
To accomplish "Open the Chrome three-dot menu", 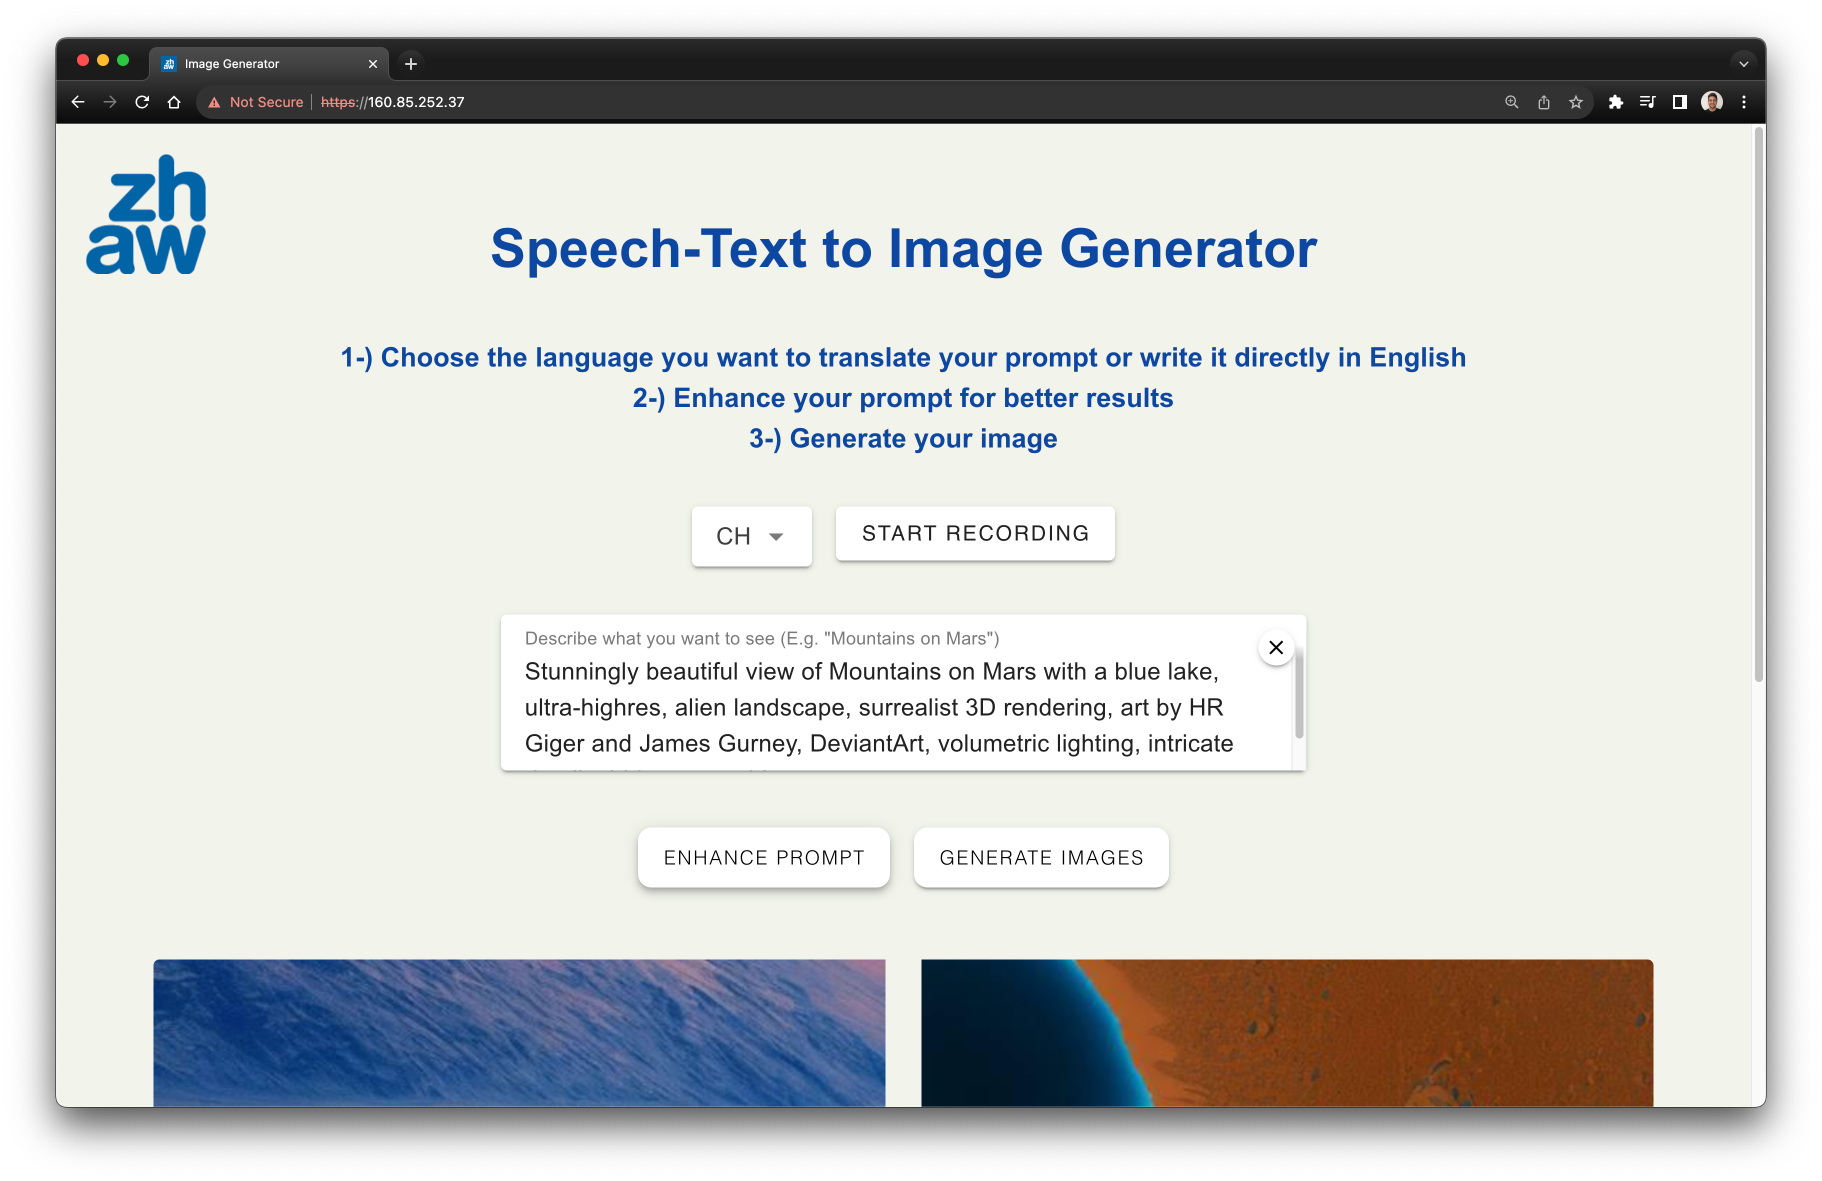I will point(1745,101).
